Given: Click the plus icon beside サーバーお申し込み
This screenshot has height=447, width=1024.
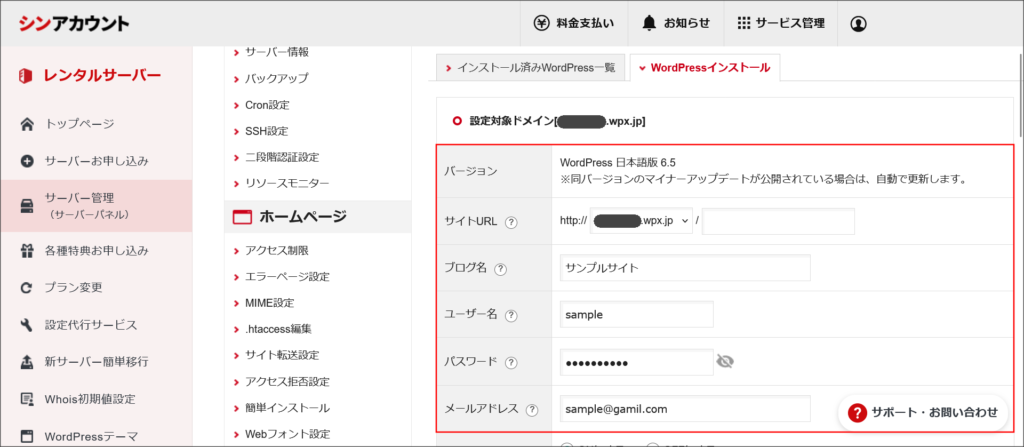Looking at the screenshot, I should coord(27,161).
